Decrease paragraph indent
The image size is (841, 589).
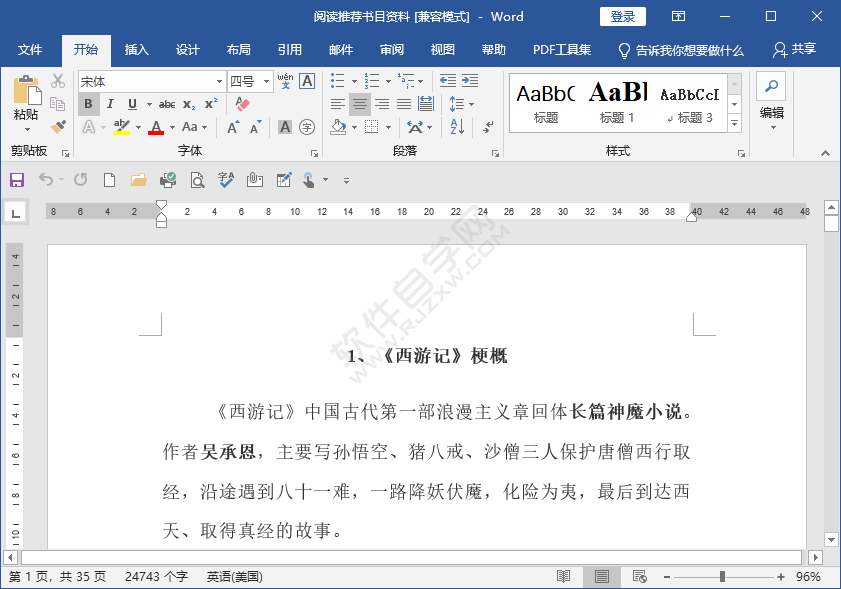pyautogui.click(x=447, y=81)
